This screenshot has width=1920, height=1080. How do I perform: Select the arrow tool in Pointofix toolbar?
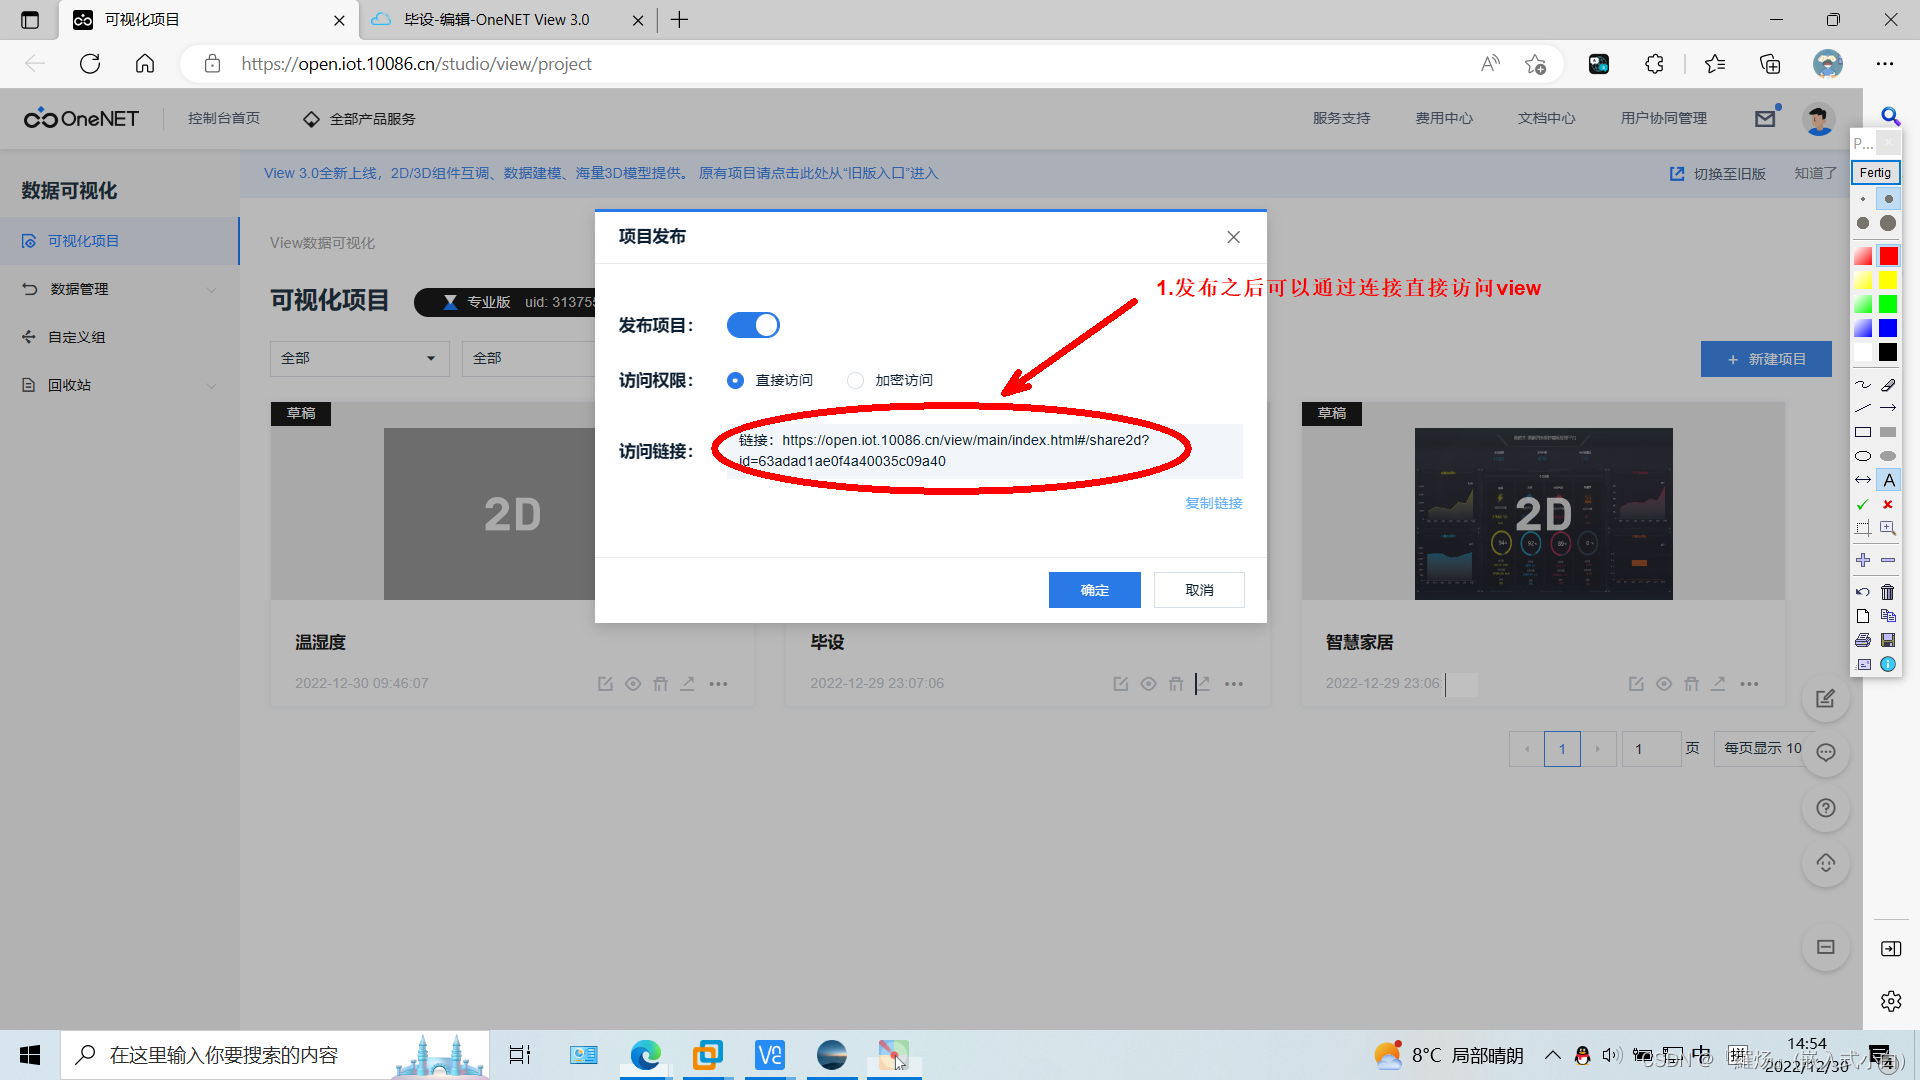point(1889,407)
